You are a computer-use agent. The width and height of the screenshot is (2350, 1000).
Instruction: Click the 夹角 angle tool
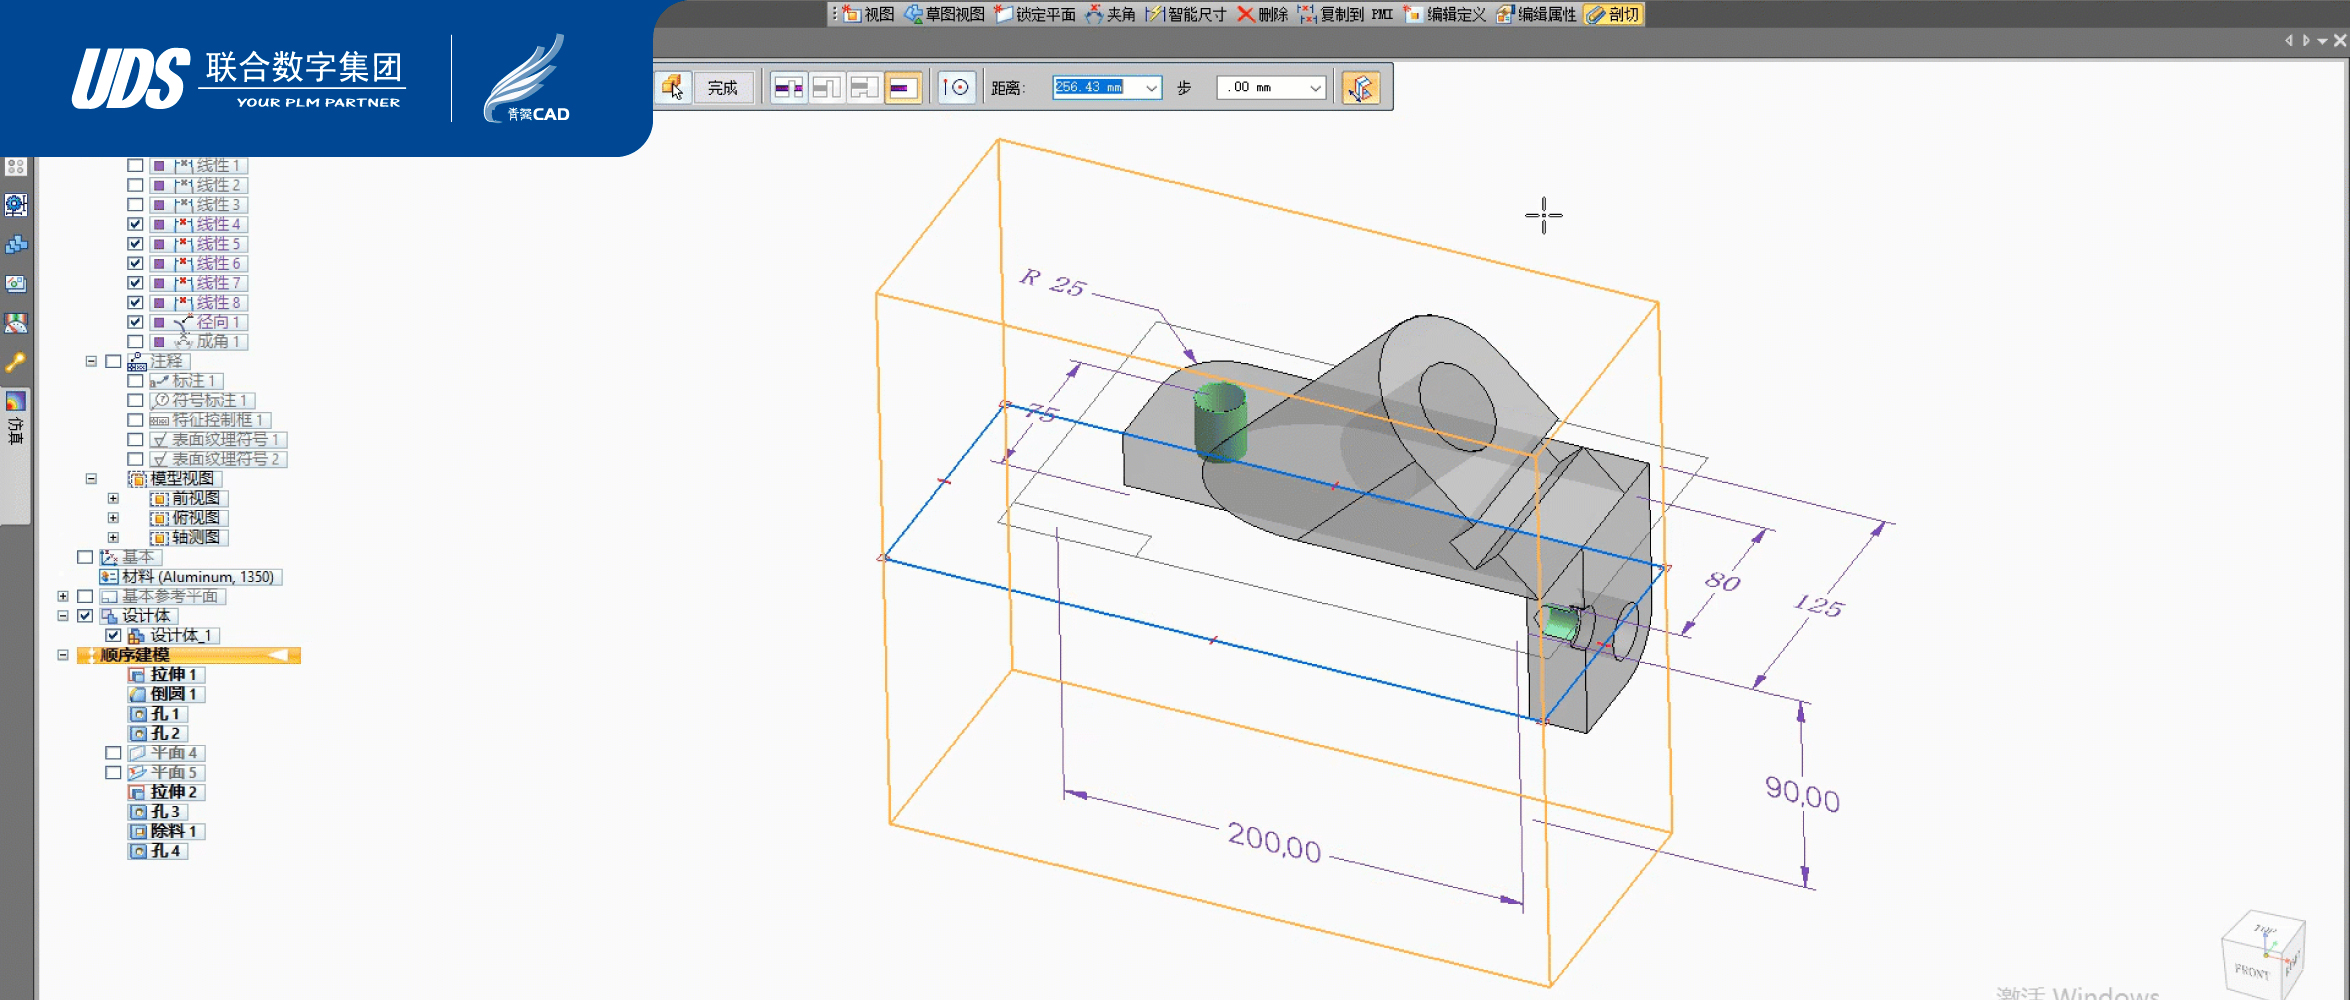1111,14
